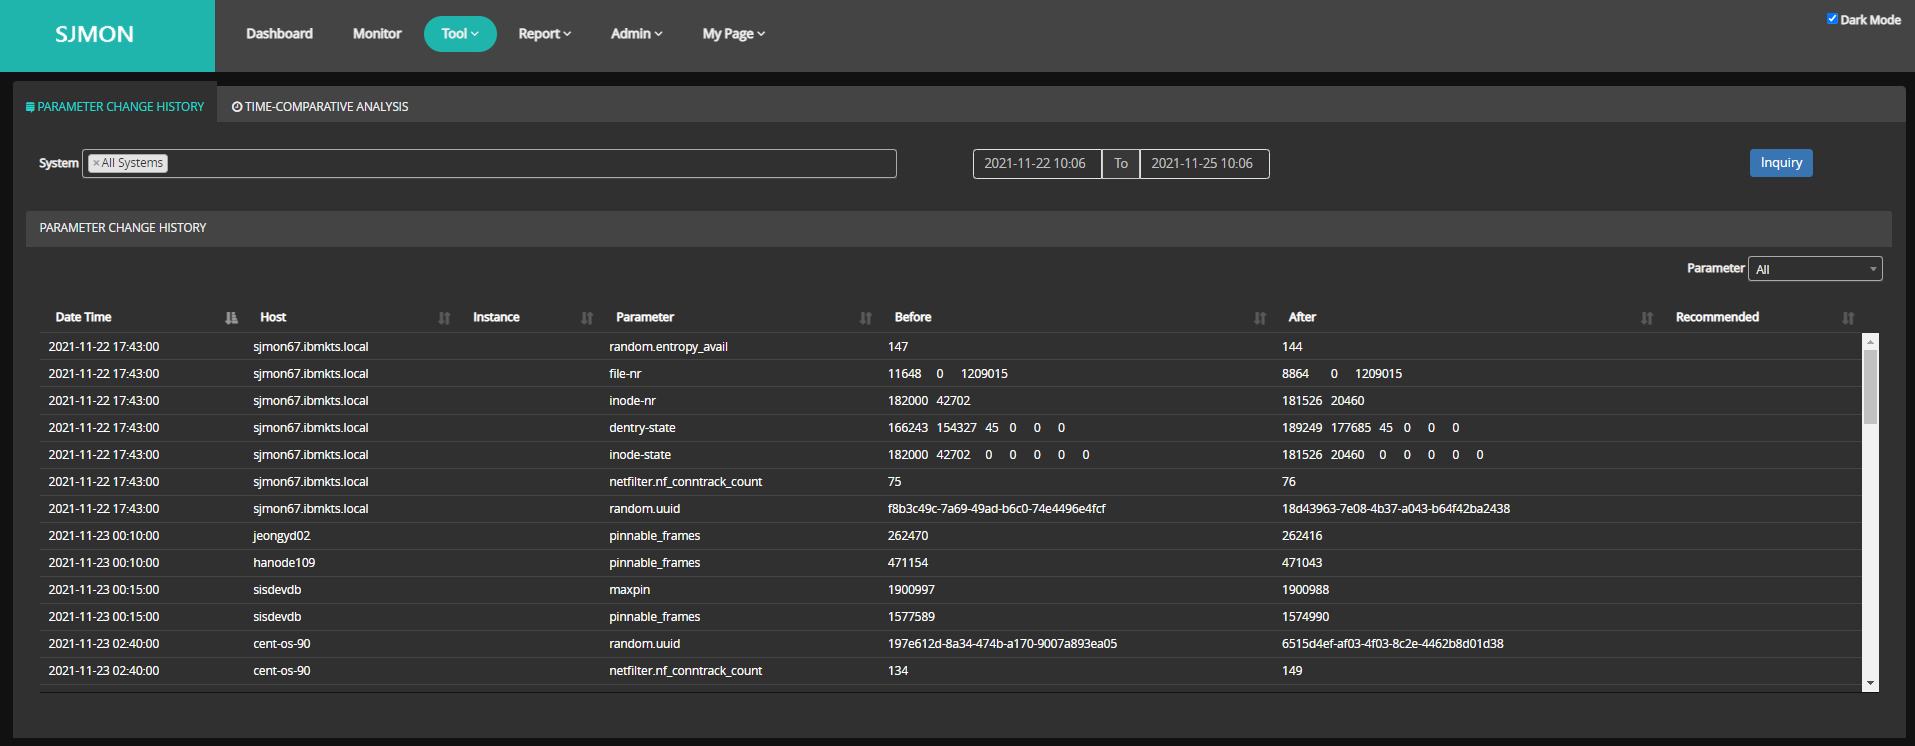This screenshot has height=746, width=1915.
Task: Expand the Tool menu
Action: (460, 34)
